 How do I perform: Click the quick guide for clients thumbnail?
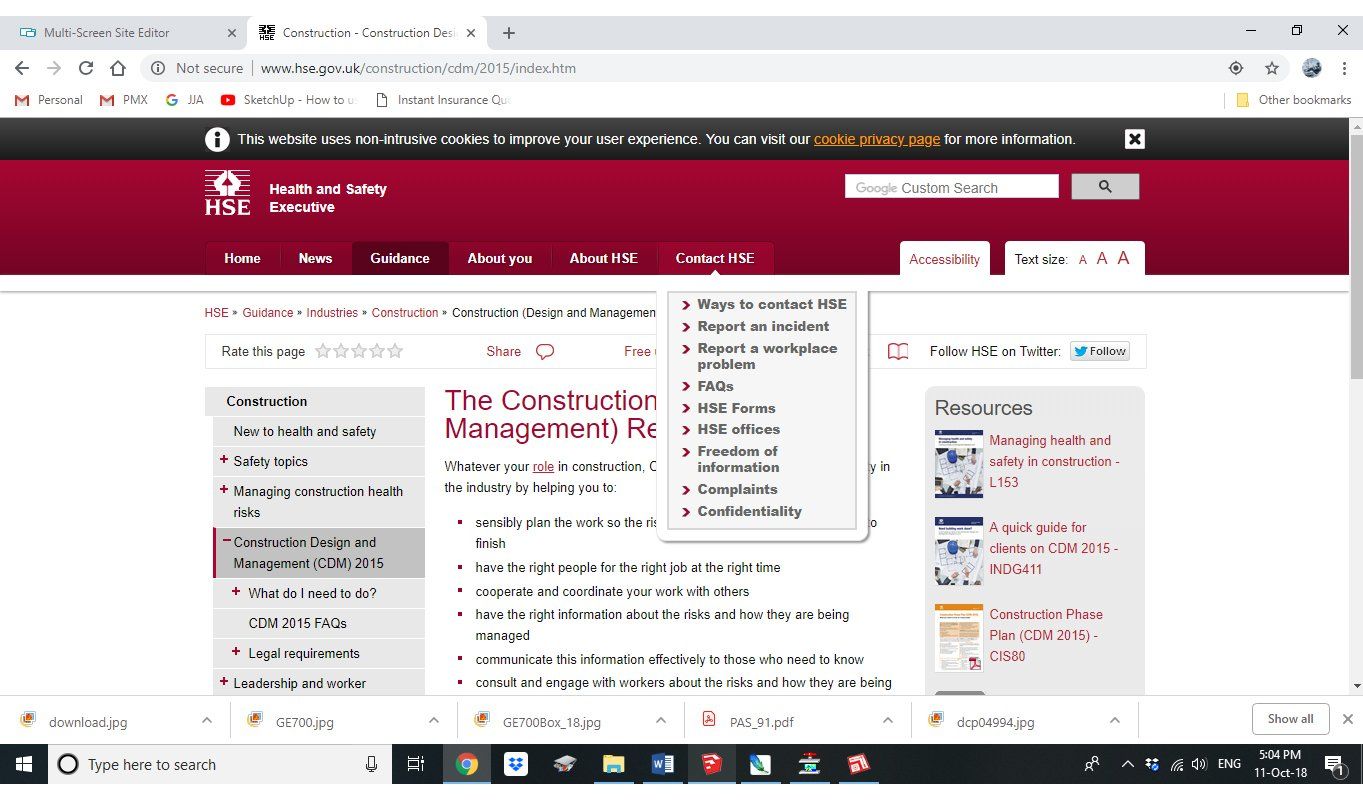point(959,551)
